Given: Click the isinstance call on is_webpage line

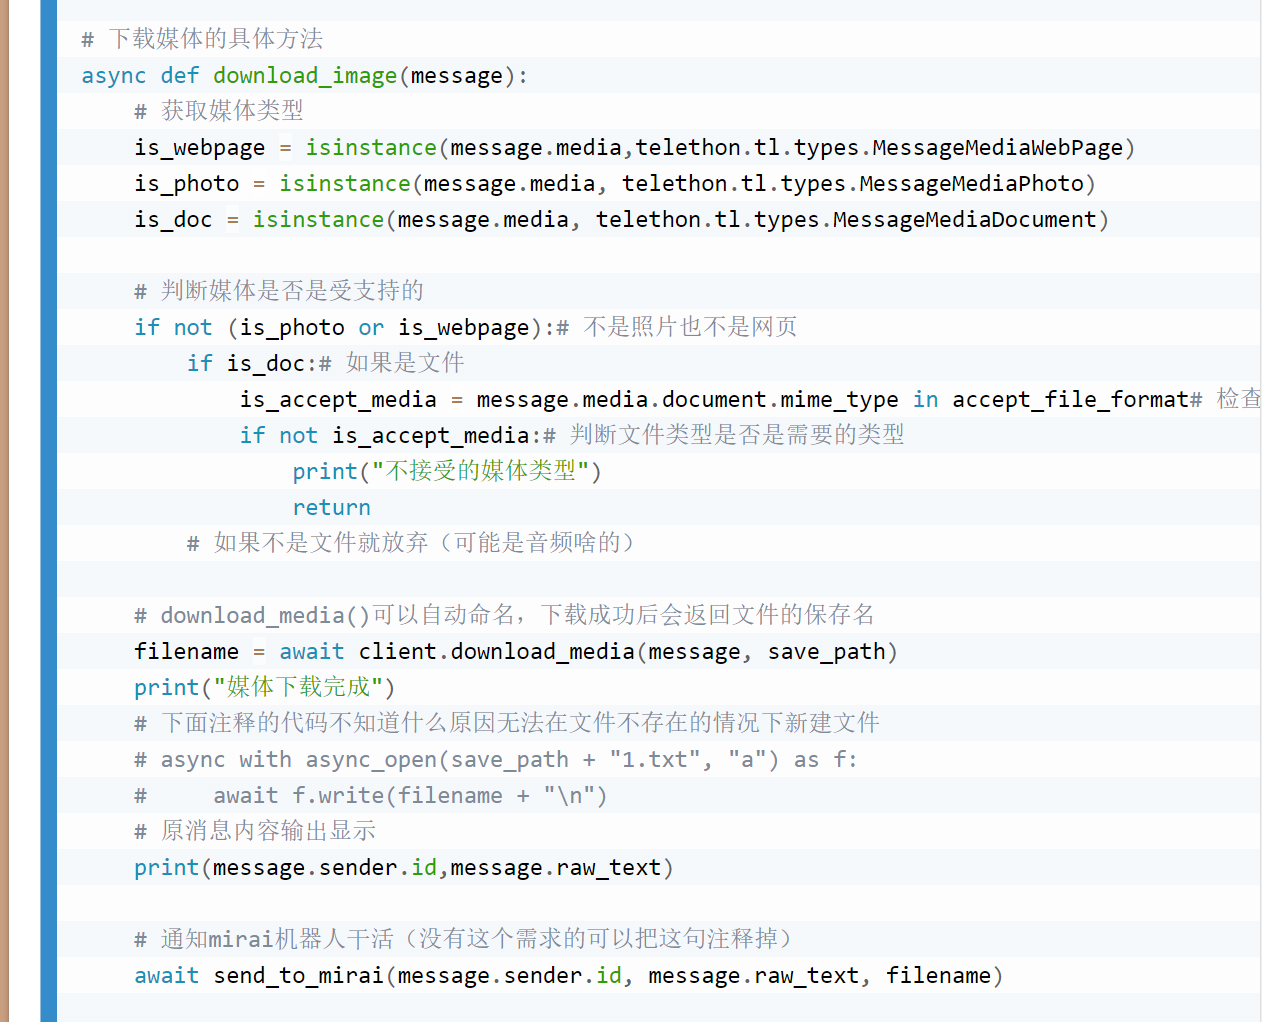Looking at the screenshot, I should tap(370, 147).
